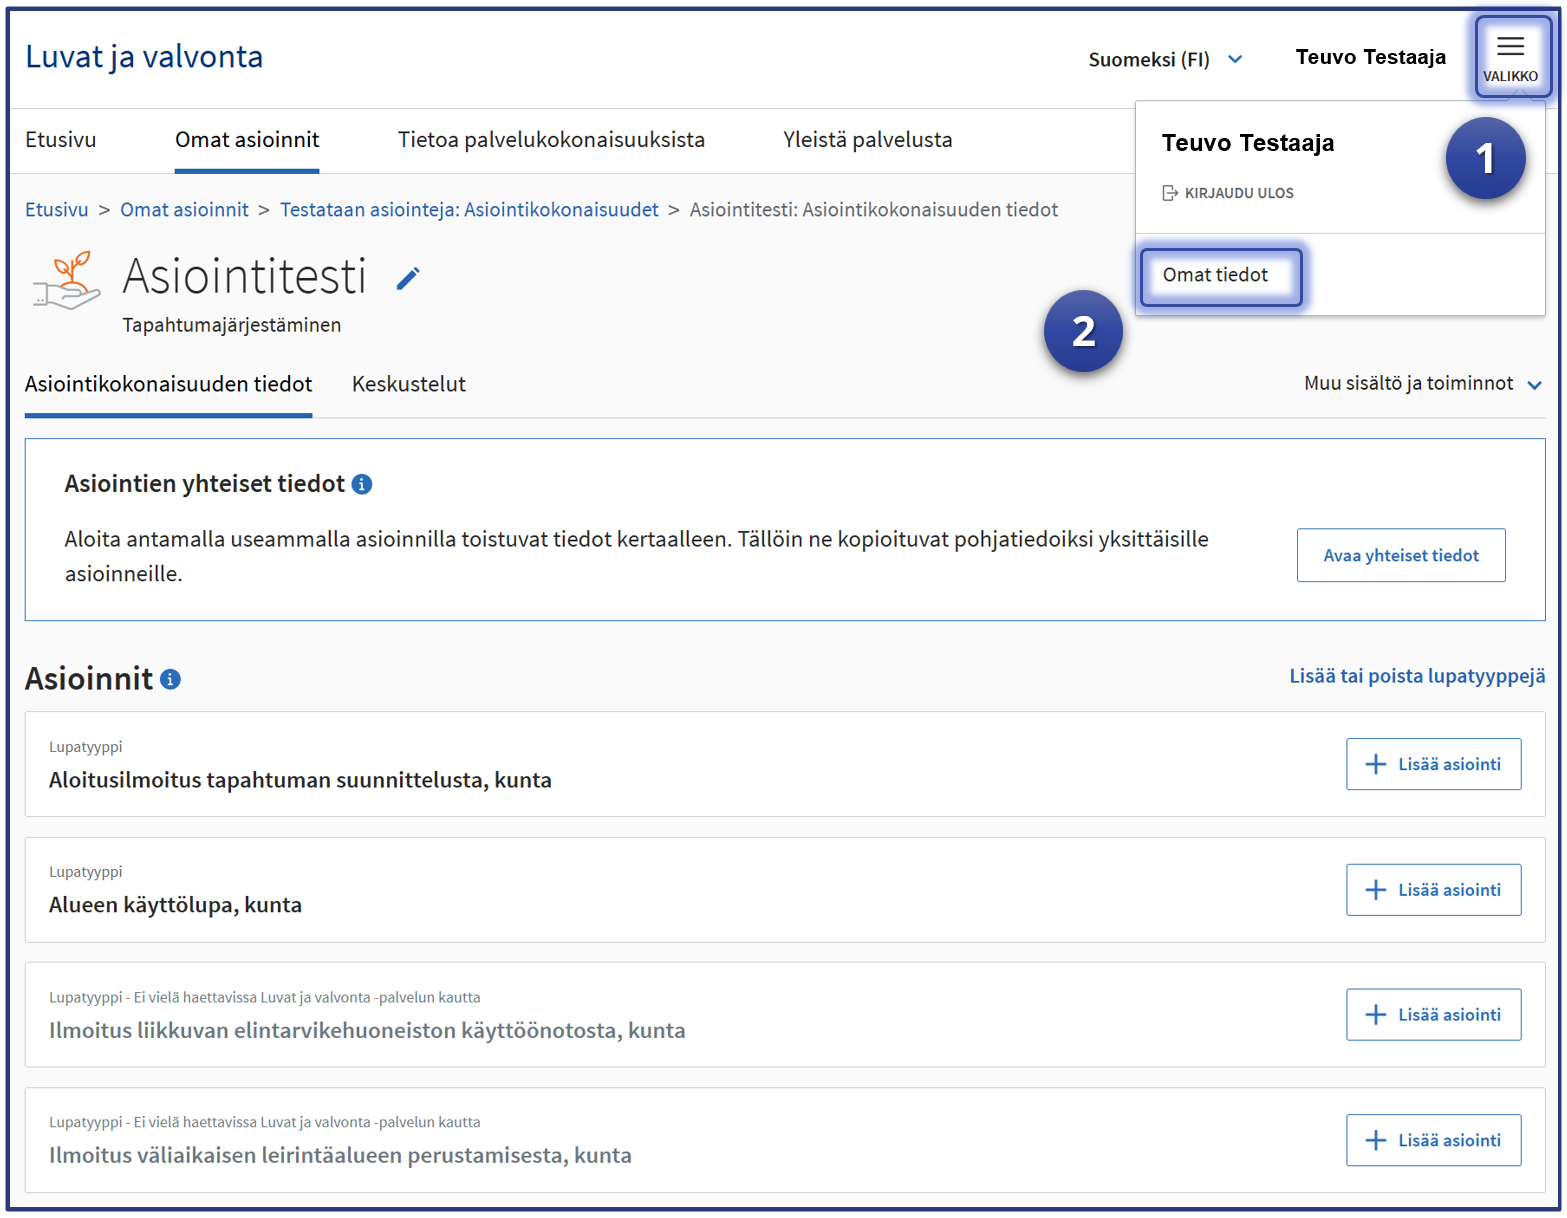The image size is (1567, 1218).
Task: Click the plant-in-hand Asiointitesti icon
Action: [x=66, y=281]
